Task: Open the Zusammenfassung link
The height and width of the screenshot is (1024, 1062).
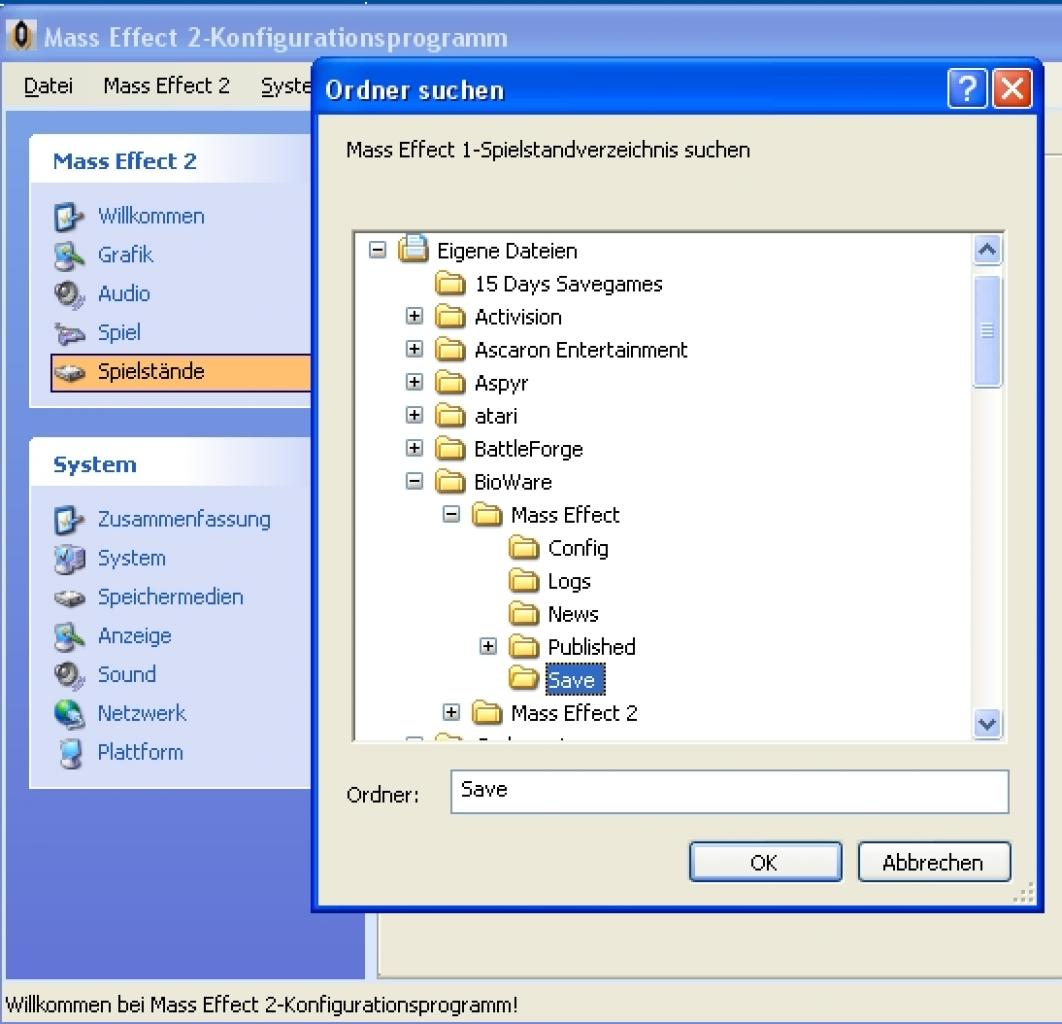Action: (x=184, y=519)
